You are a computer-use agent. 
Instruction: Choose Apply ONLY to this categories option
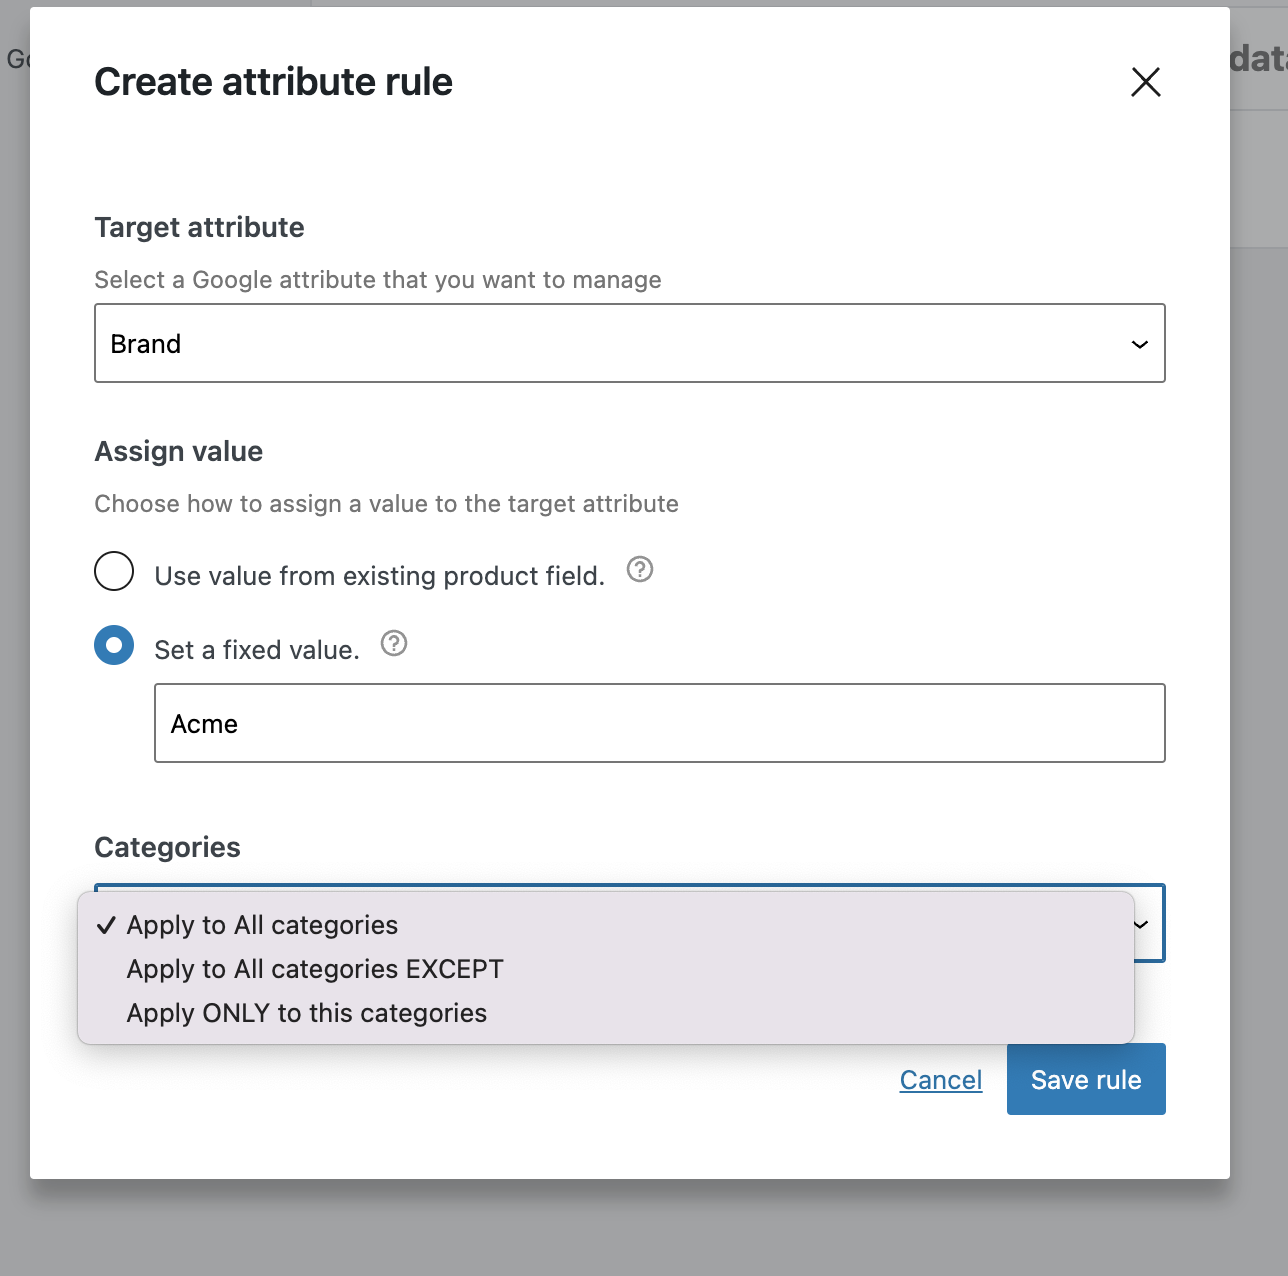[x=306, y=1013]
